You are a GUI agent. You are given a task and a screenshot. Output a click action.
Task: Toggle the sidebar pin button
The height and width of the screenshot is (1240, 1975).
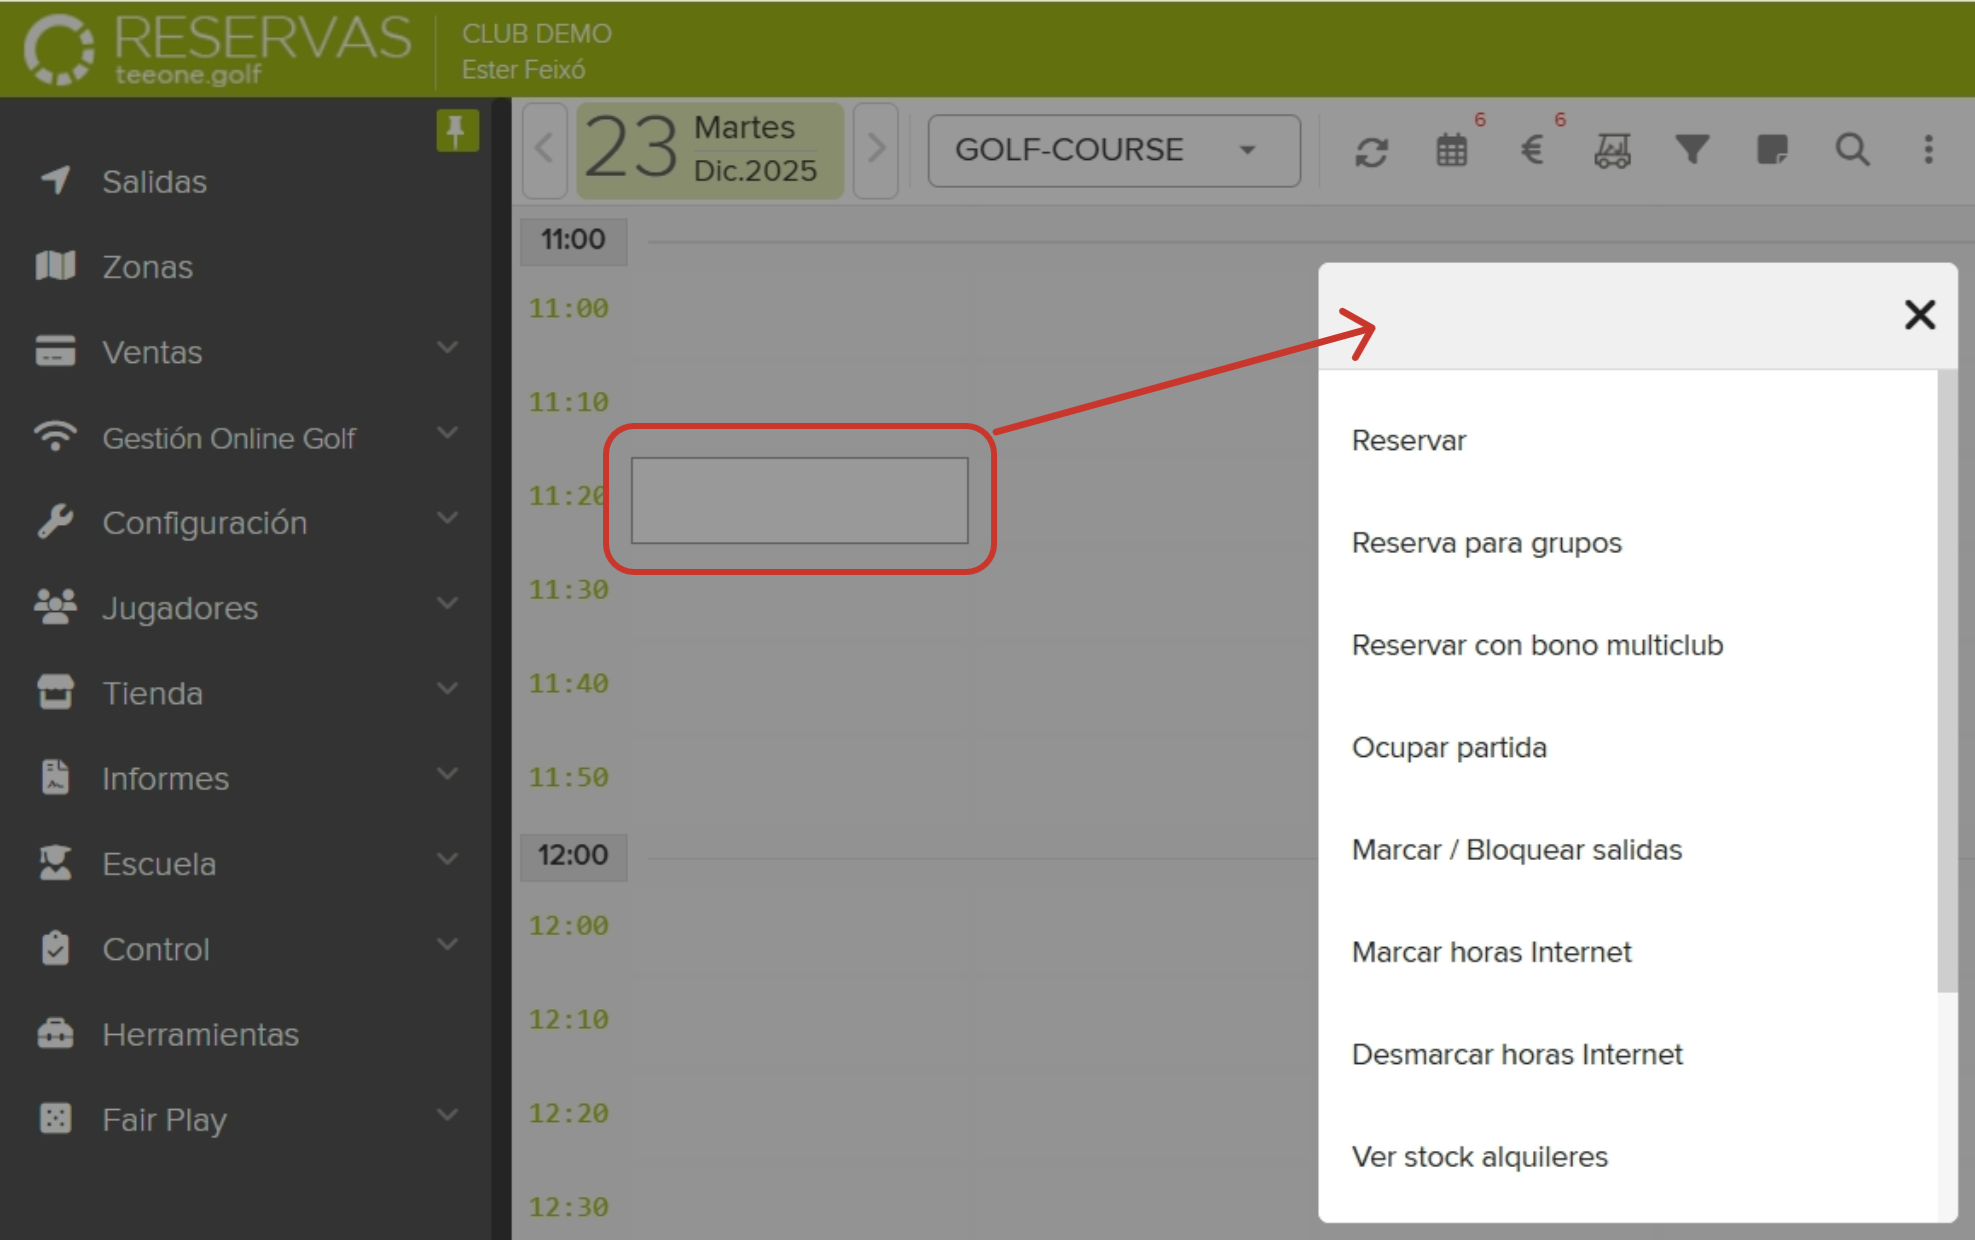[x=457, y=132]
